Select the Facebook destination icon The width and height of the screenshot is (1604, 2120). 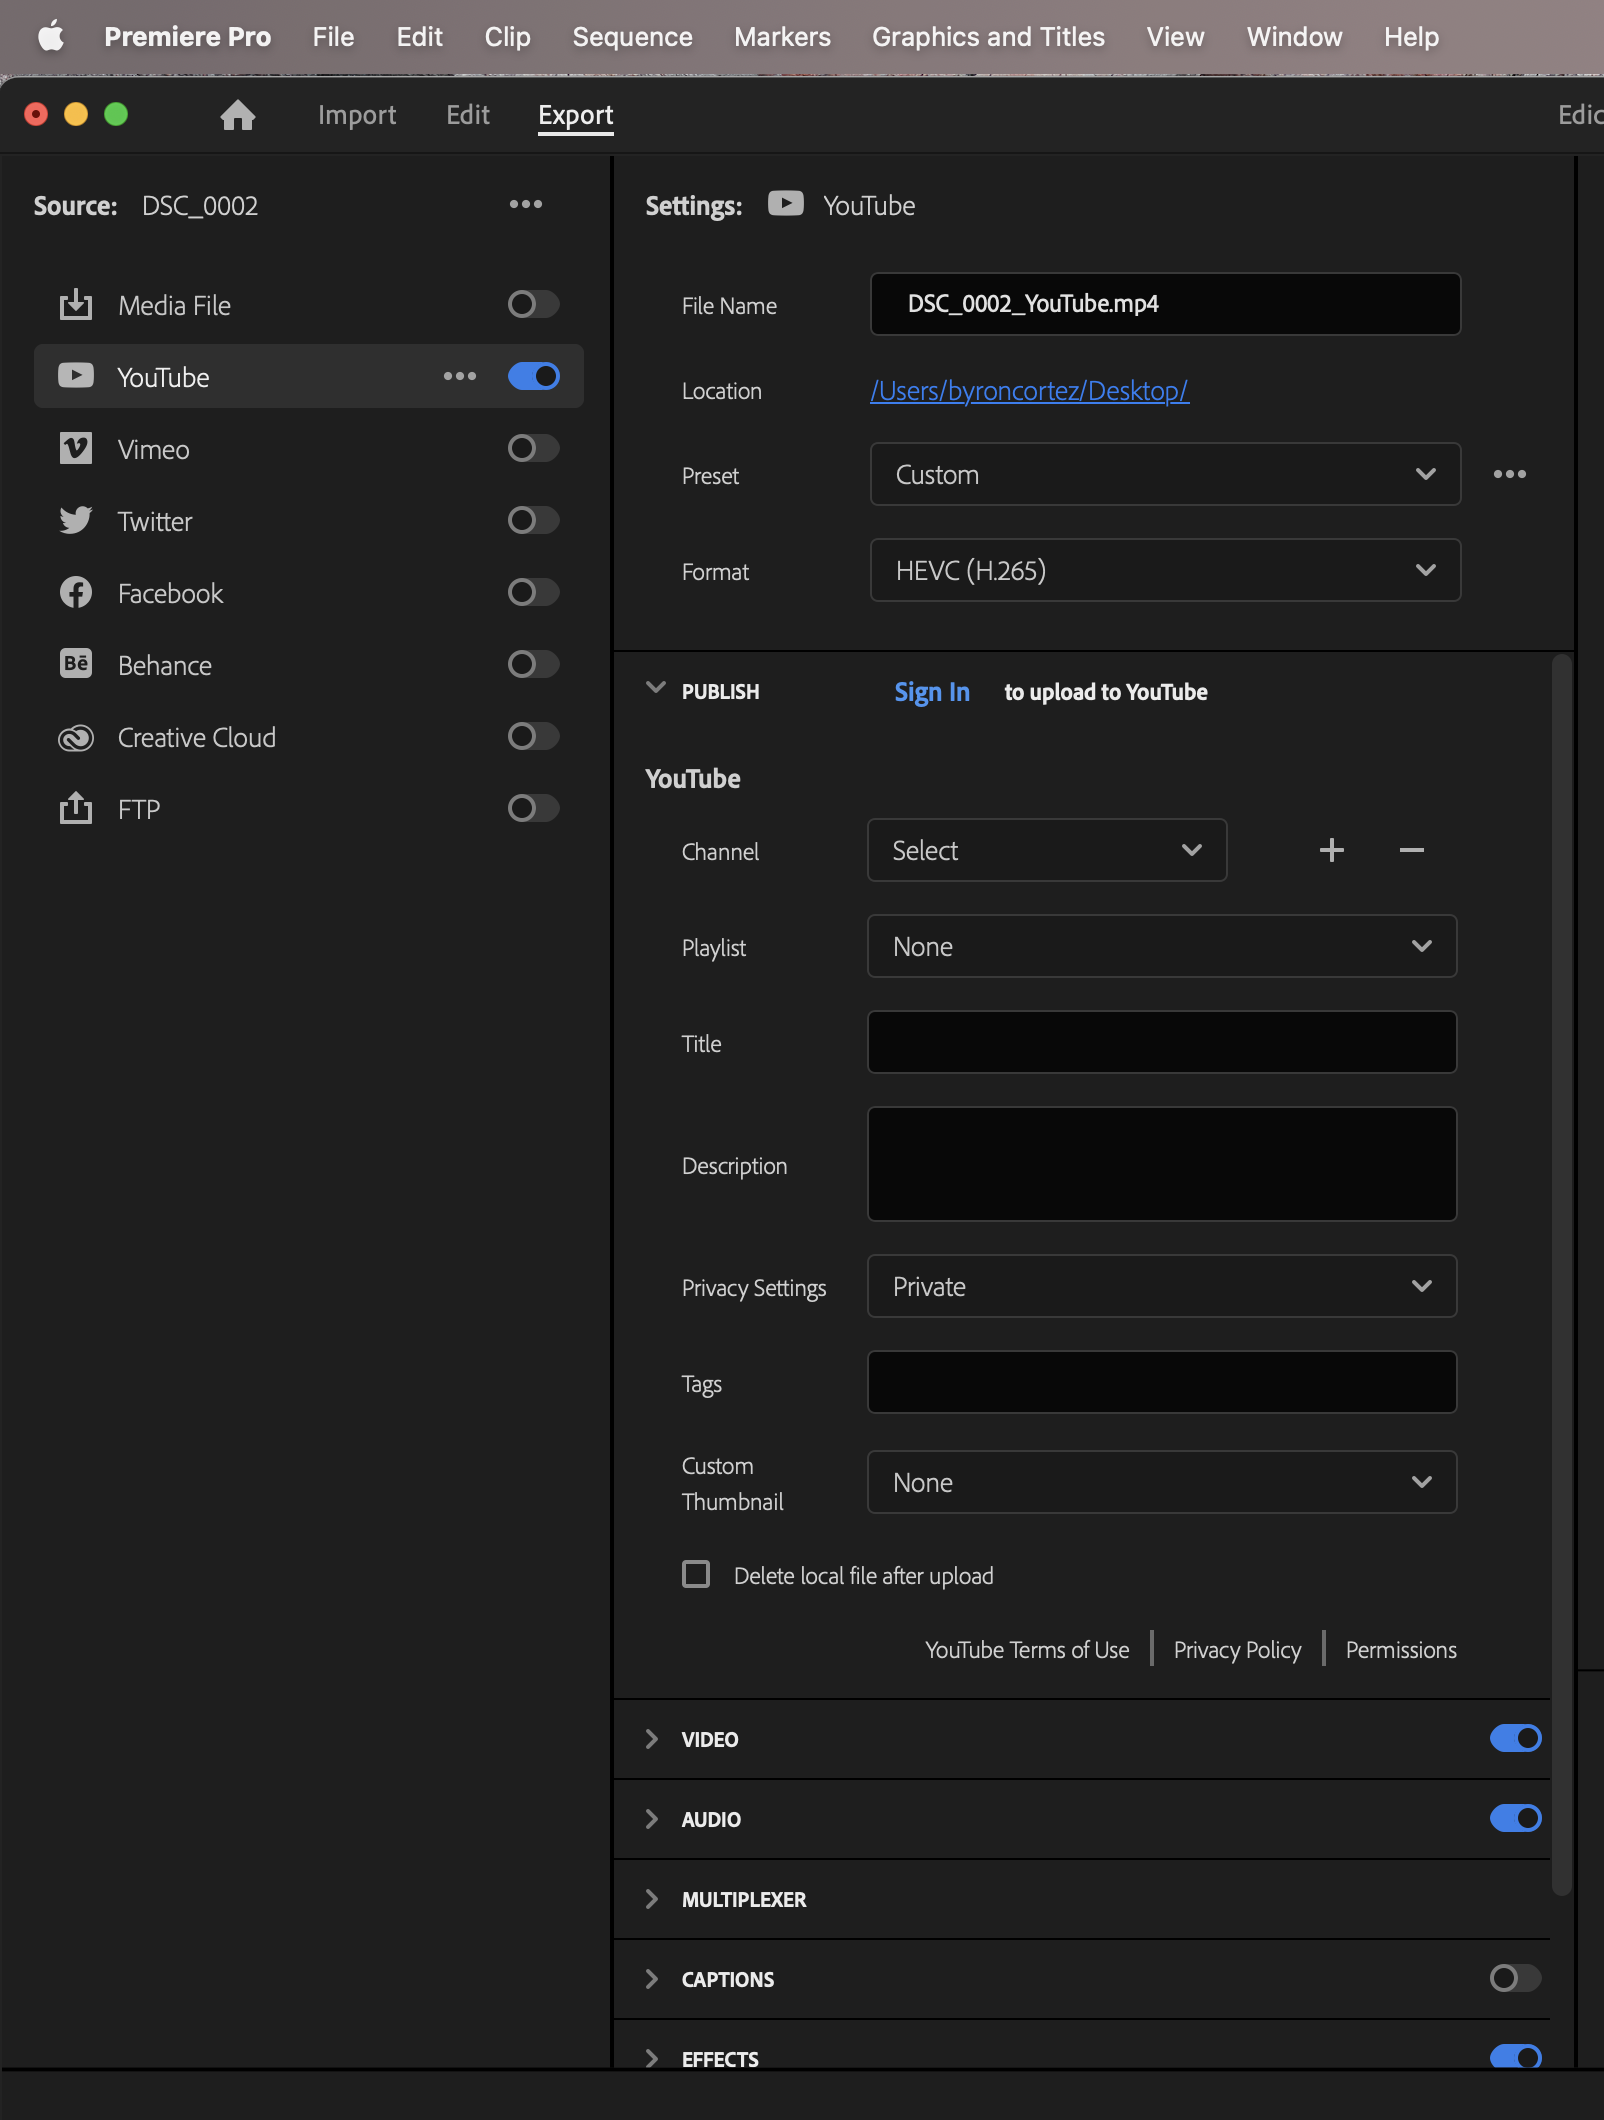pos(75,592)
